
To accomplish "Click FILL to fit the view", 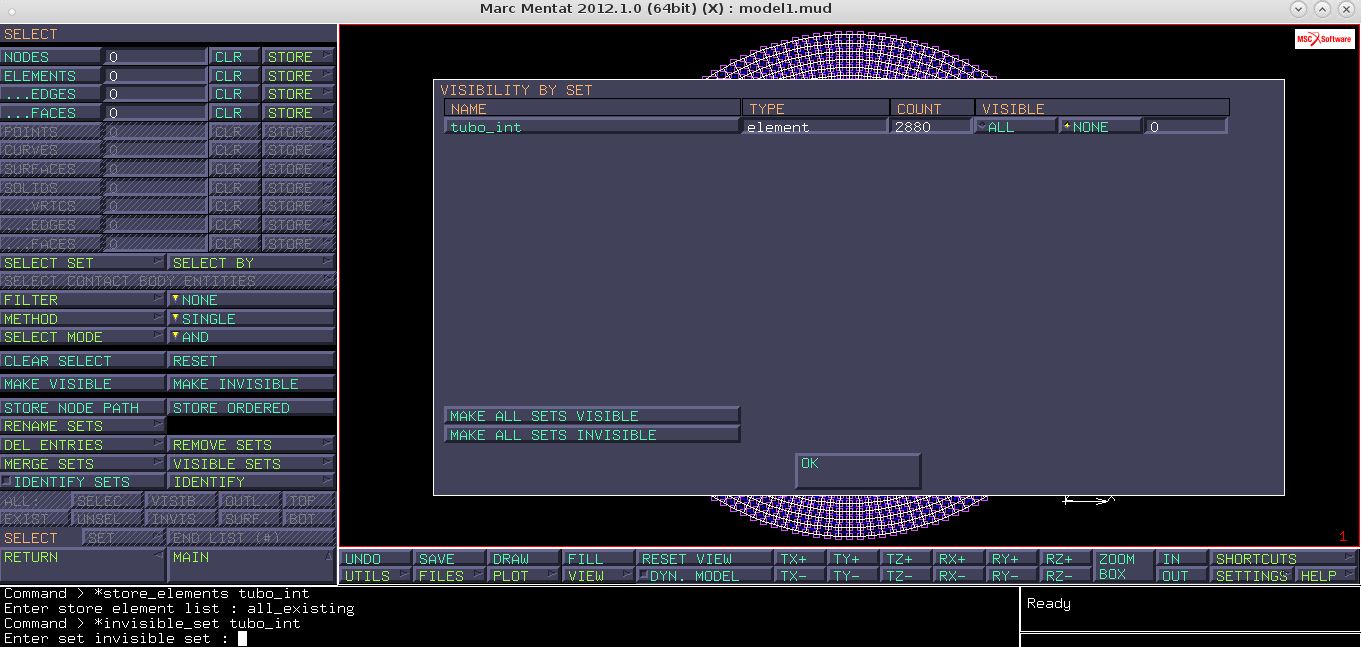I will [596, 559].
